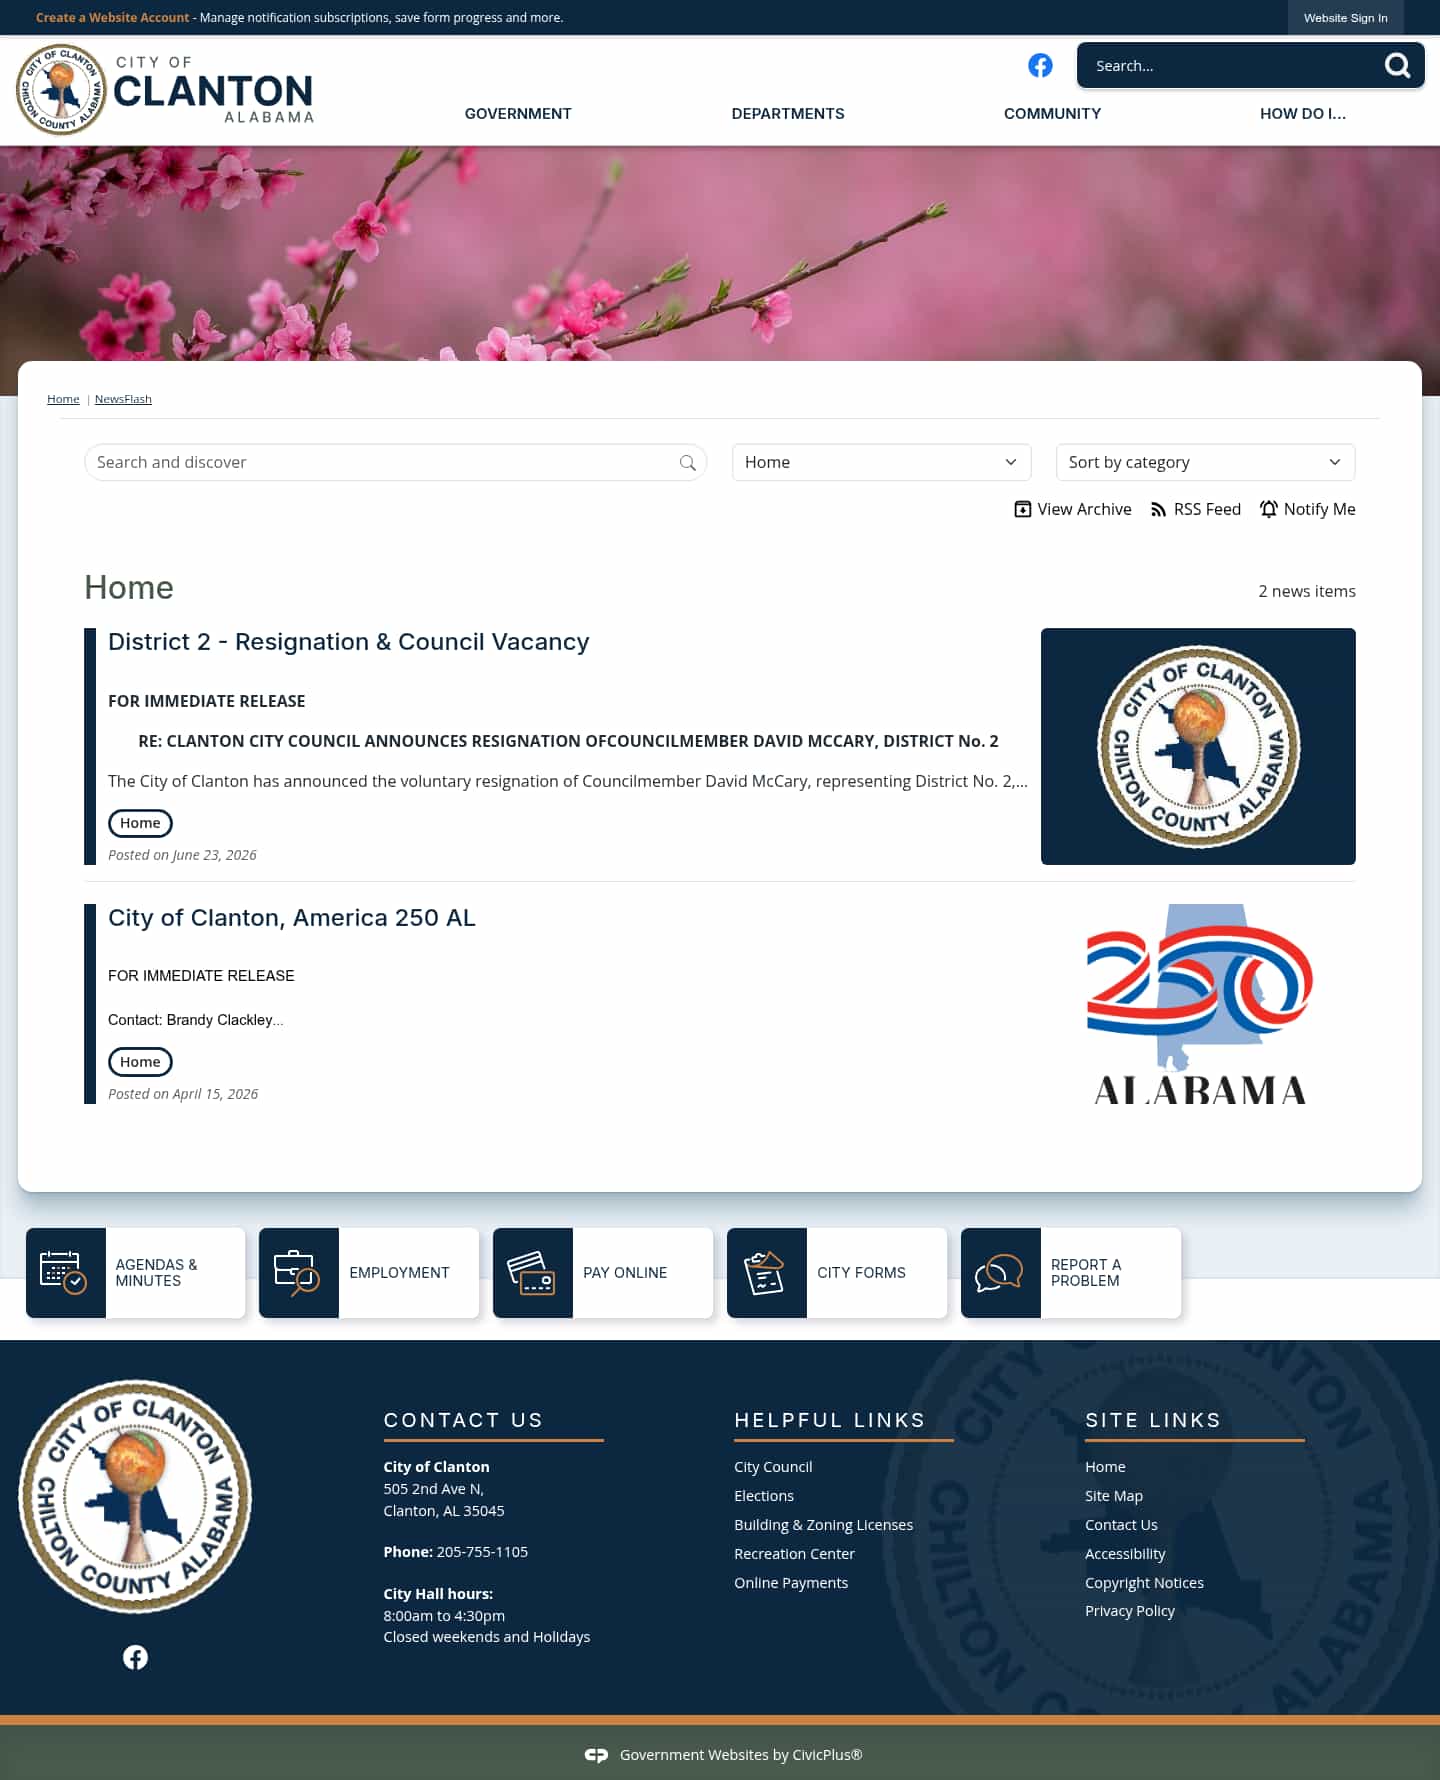Click the phone number 205-755-1105
The height and width of the screenshot is (1780, 1440).
(x=482, y=1552)
